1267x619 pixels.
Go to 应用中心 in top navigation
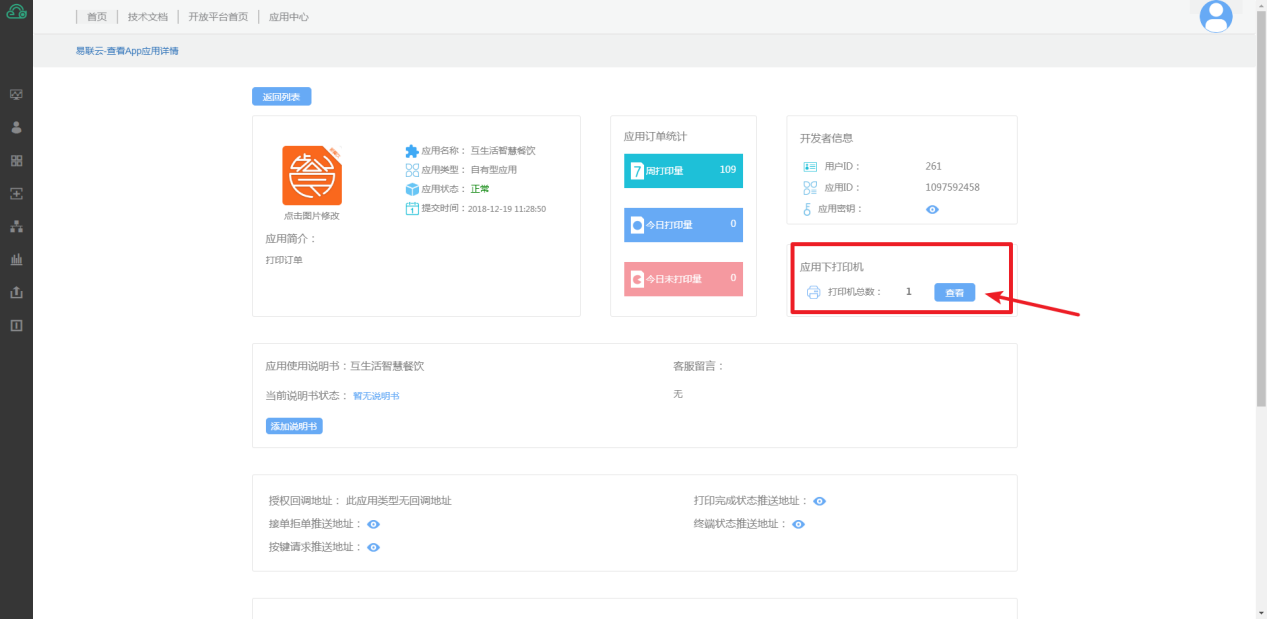click(289, 17)
